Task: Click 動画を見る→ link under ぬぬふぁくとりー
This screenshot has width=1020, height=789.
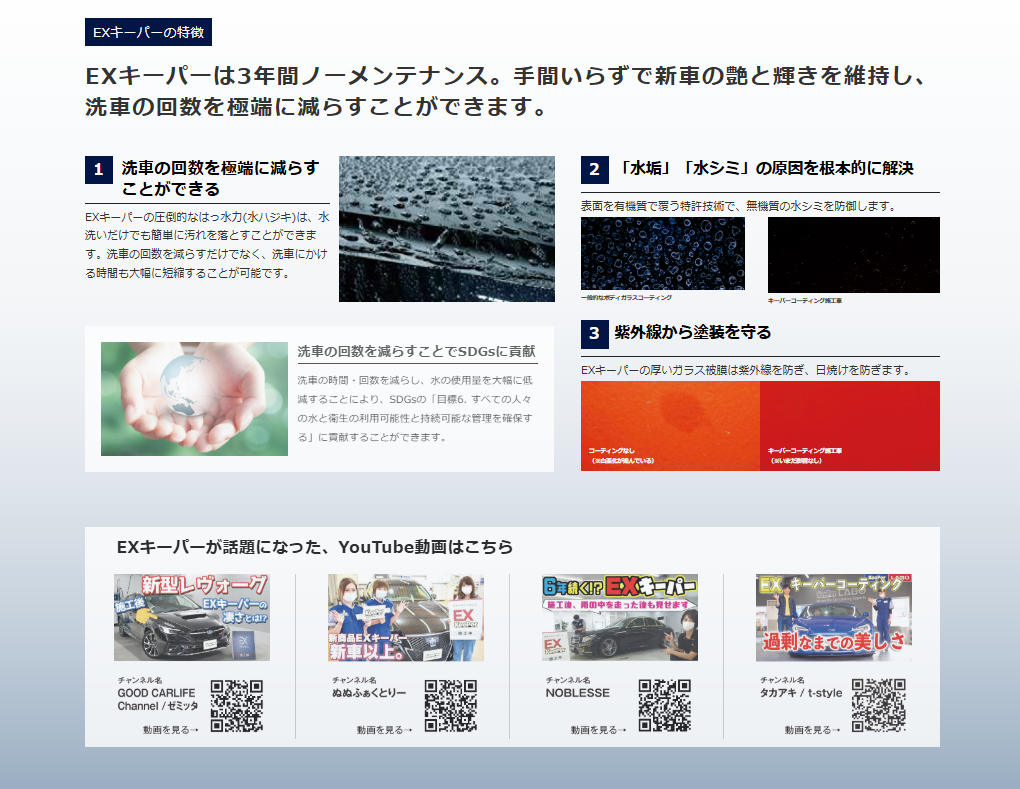Action: pyautogui.click(x=384, y=730)
